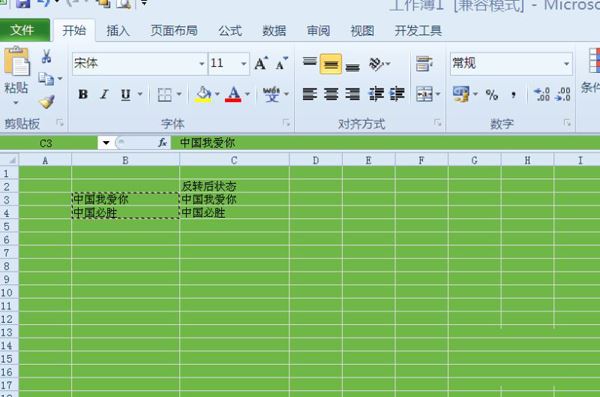Open the 对齐方式 group dialog launcher

[437, 123]
